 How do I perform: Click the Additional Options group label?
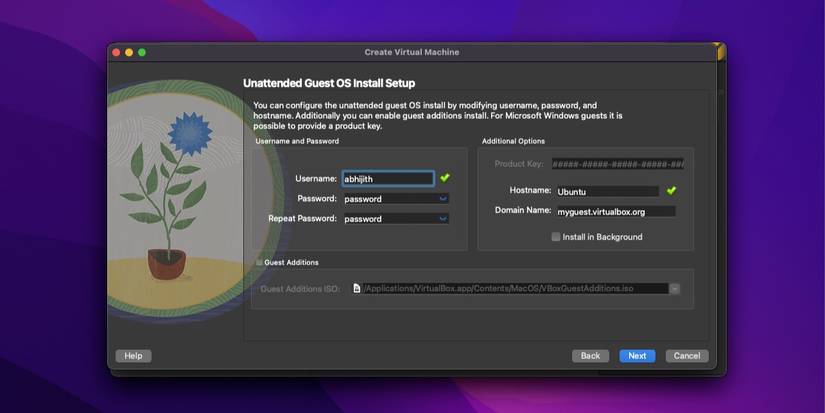tap(513, 141)
